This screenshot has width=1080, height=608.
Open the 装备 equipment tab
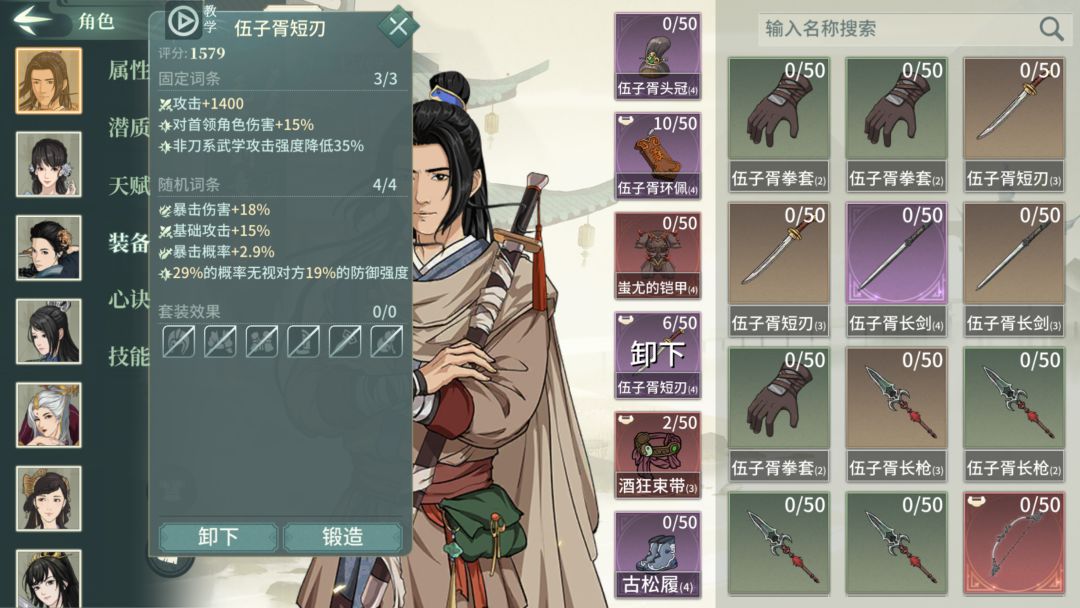point(128,242)
